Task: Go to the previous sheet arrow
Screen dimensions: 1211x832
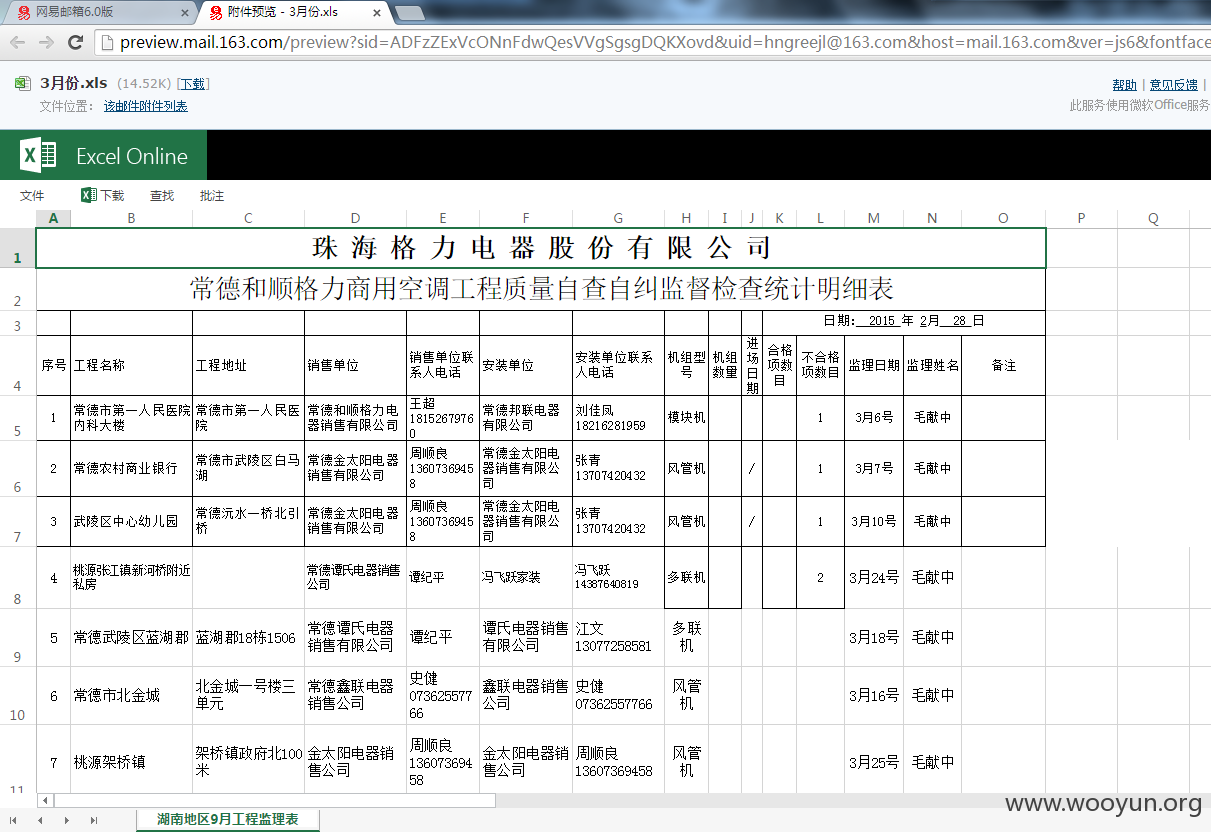Action: 40,820
